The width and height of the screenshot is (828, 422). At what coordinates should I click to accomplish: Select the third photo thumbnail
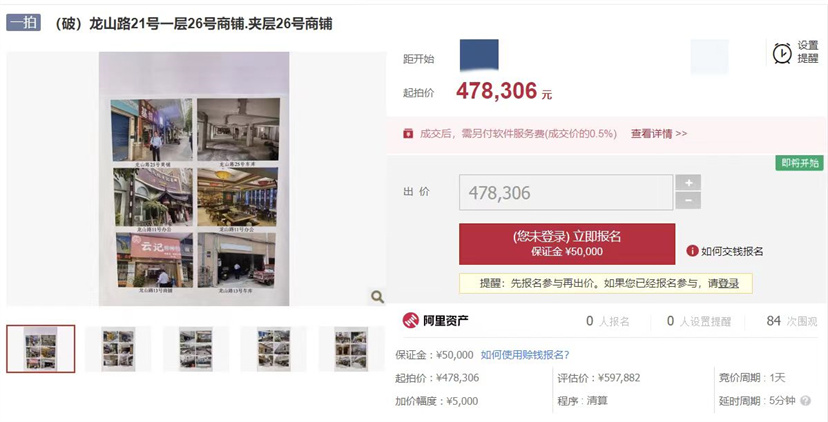click(x=196, y=349)
